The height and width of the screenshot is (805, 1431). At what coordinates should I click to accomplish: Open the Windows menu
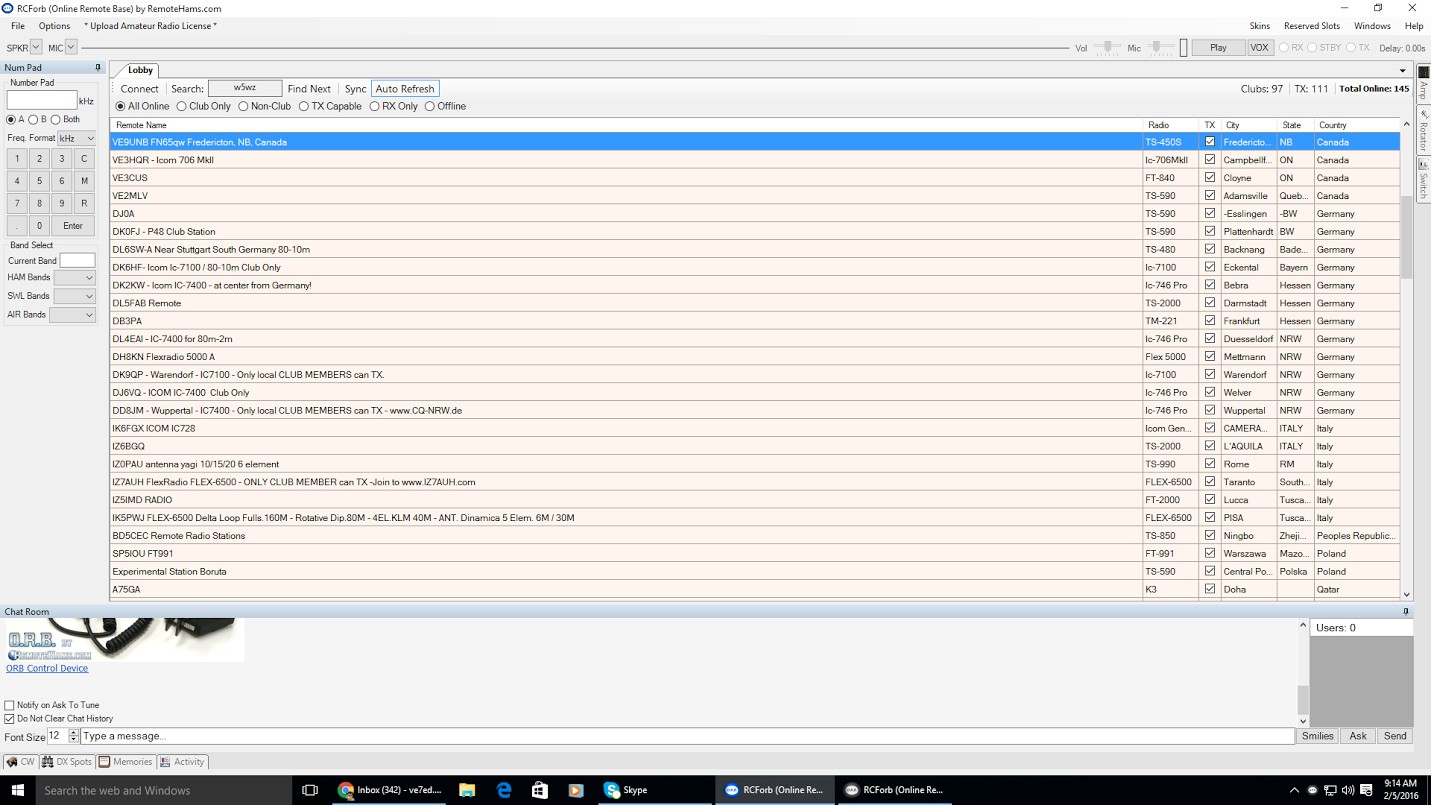tap(1372, 26)
